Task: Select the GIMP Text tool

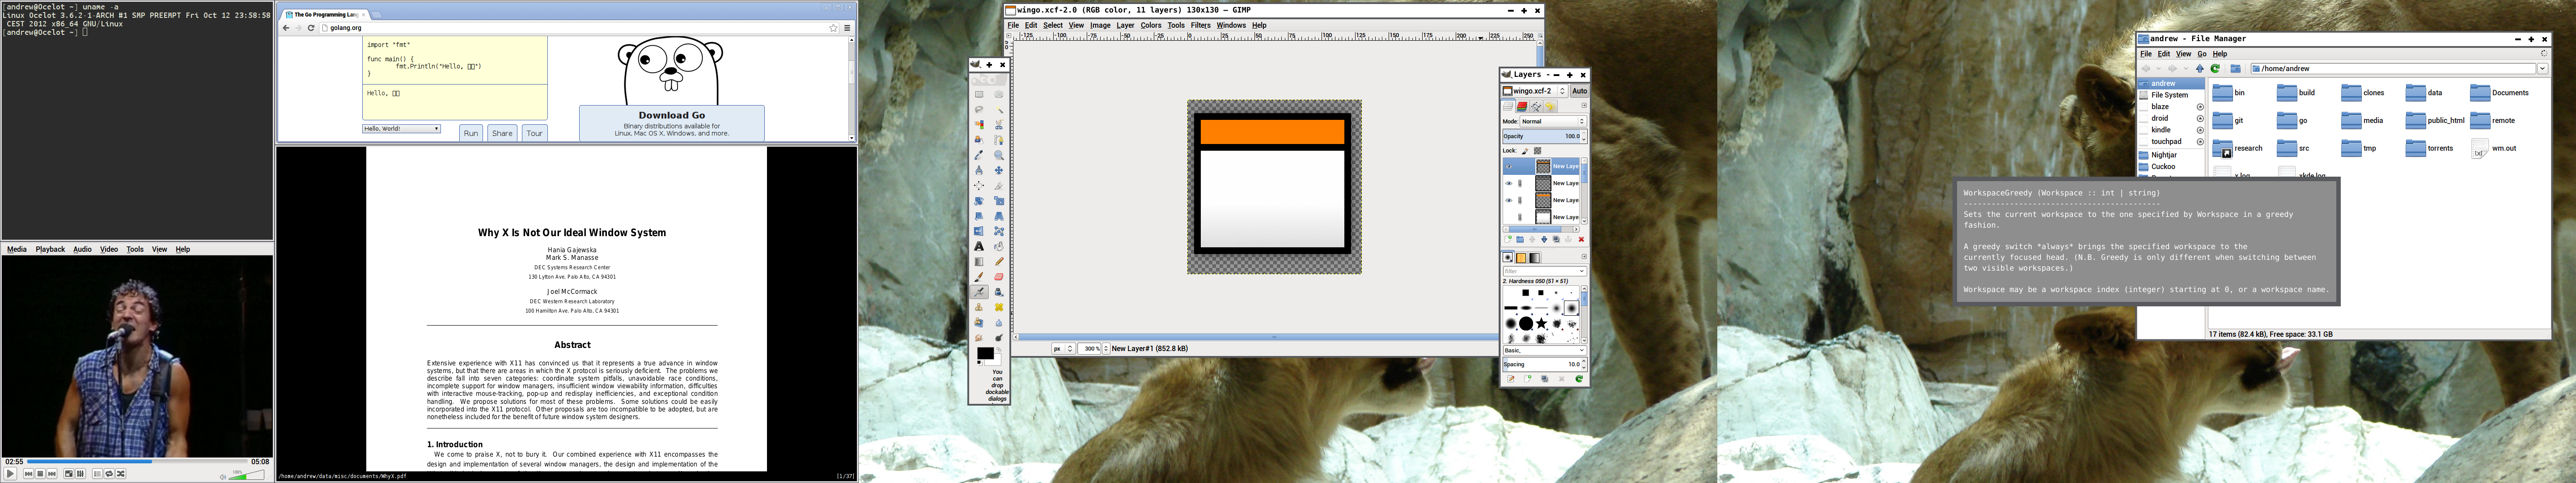Action: (979, 246)
